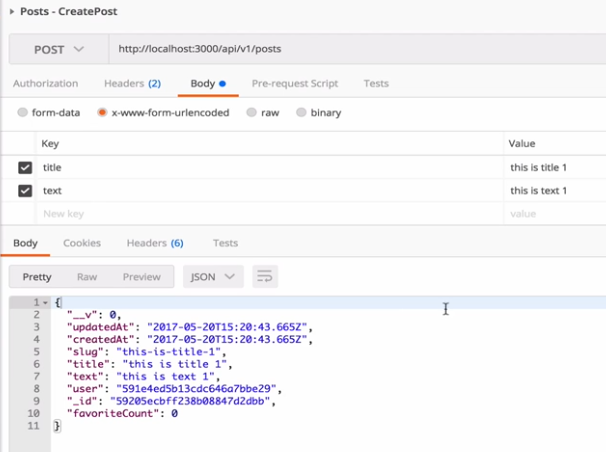Go to the response Cookies tab
The height and width of the screenshot is (452, 606).
pos(82,243)
